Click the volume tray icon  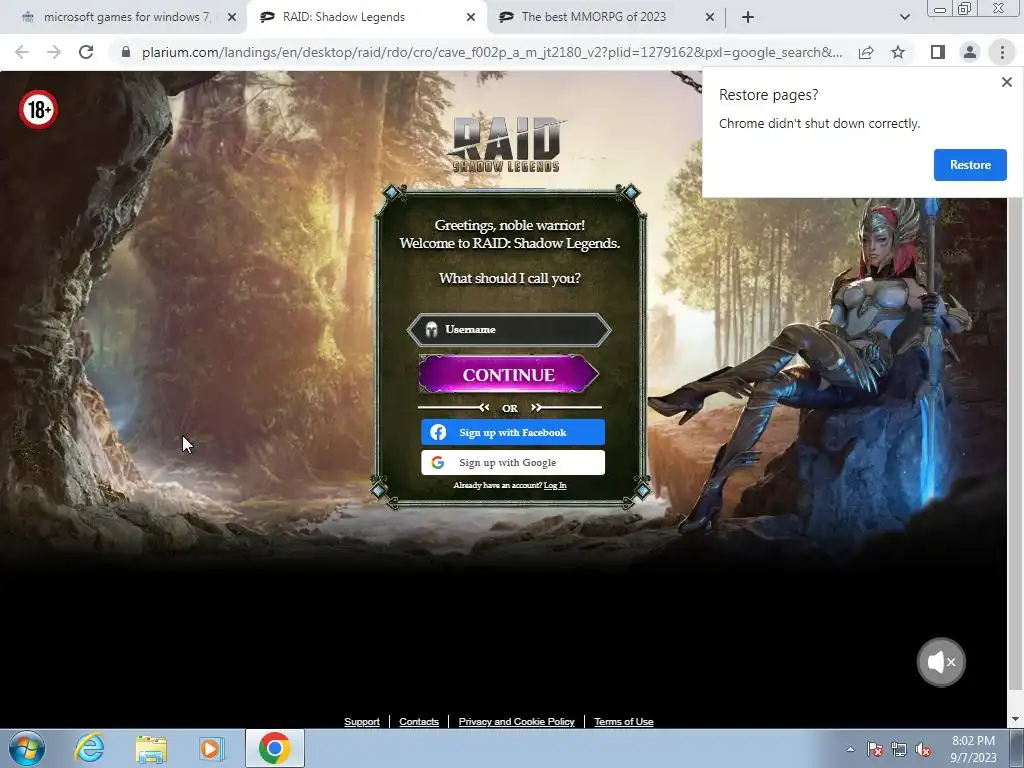(x=923, y=749)
